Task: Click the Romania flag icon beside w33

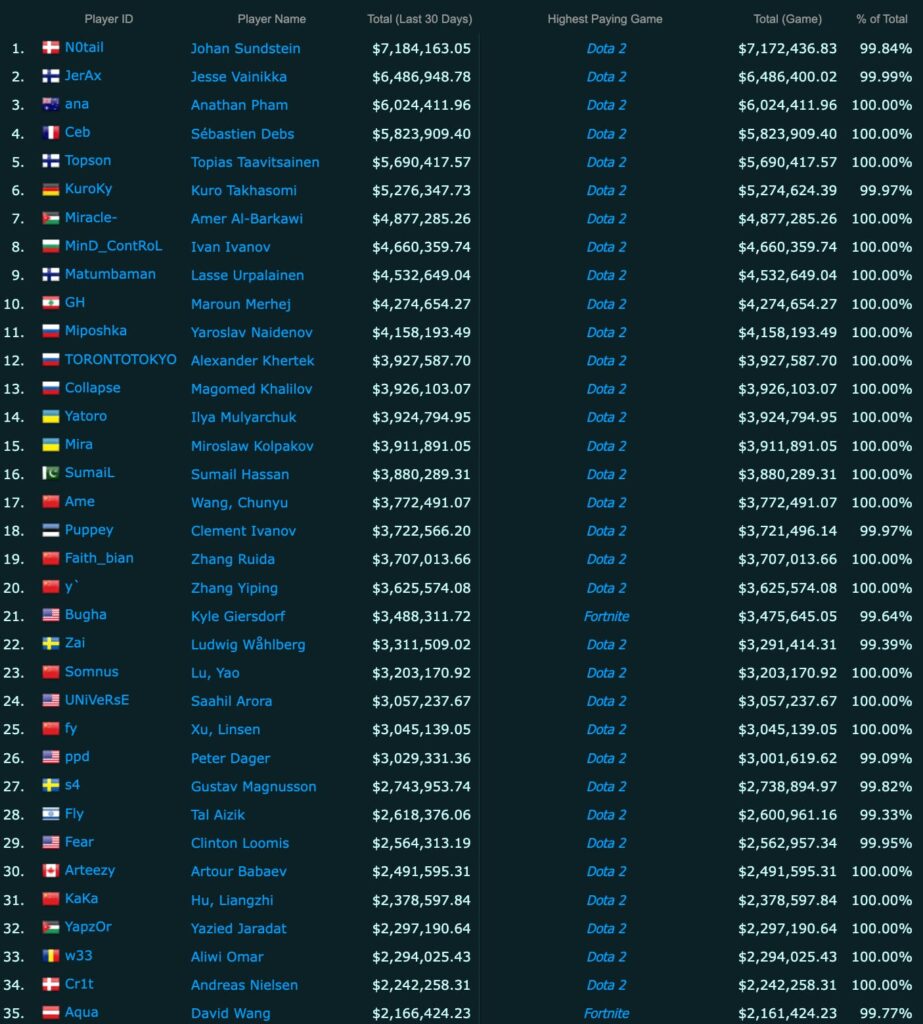Action: [51, 955]
